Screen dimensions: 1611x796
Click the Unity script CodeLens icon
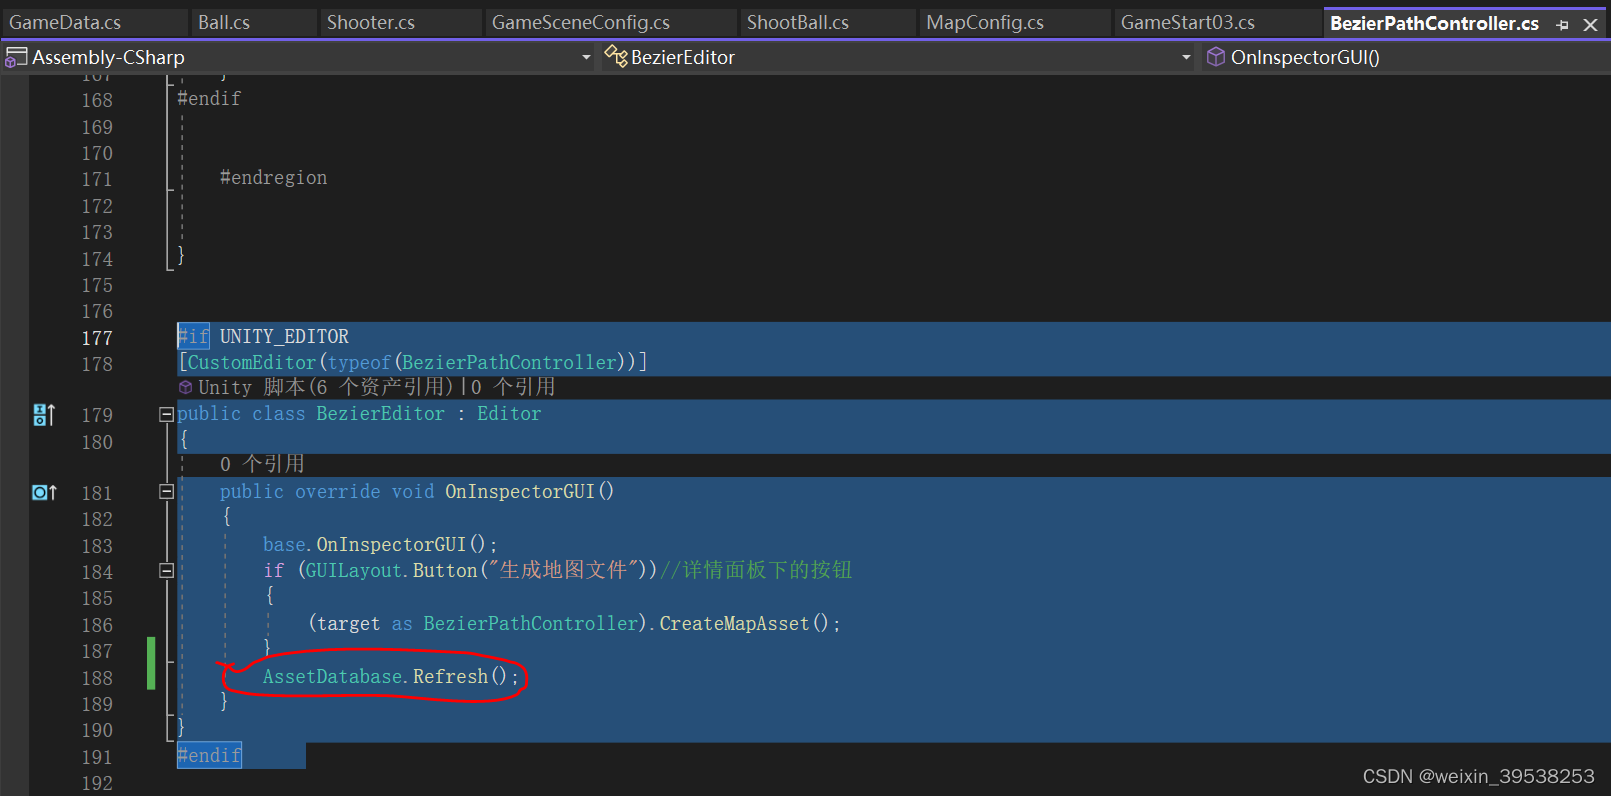(x=185, y=388)
